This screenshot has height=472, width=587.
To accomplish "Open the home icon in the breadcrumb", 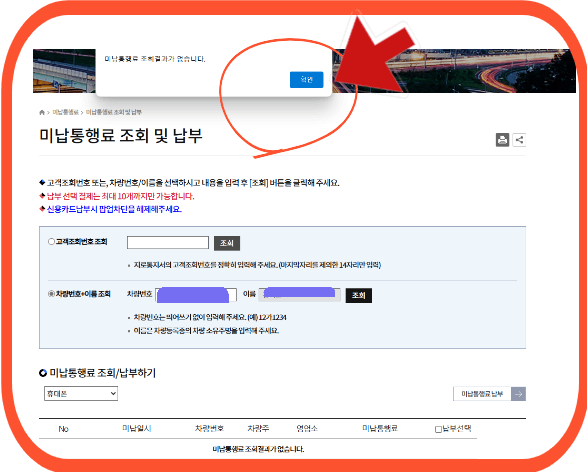I will (x=42, y=112).
